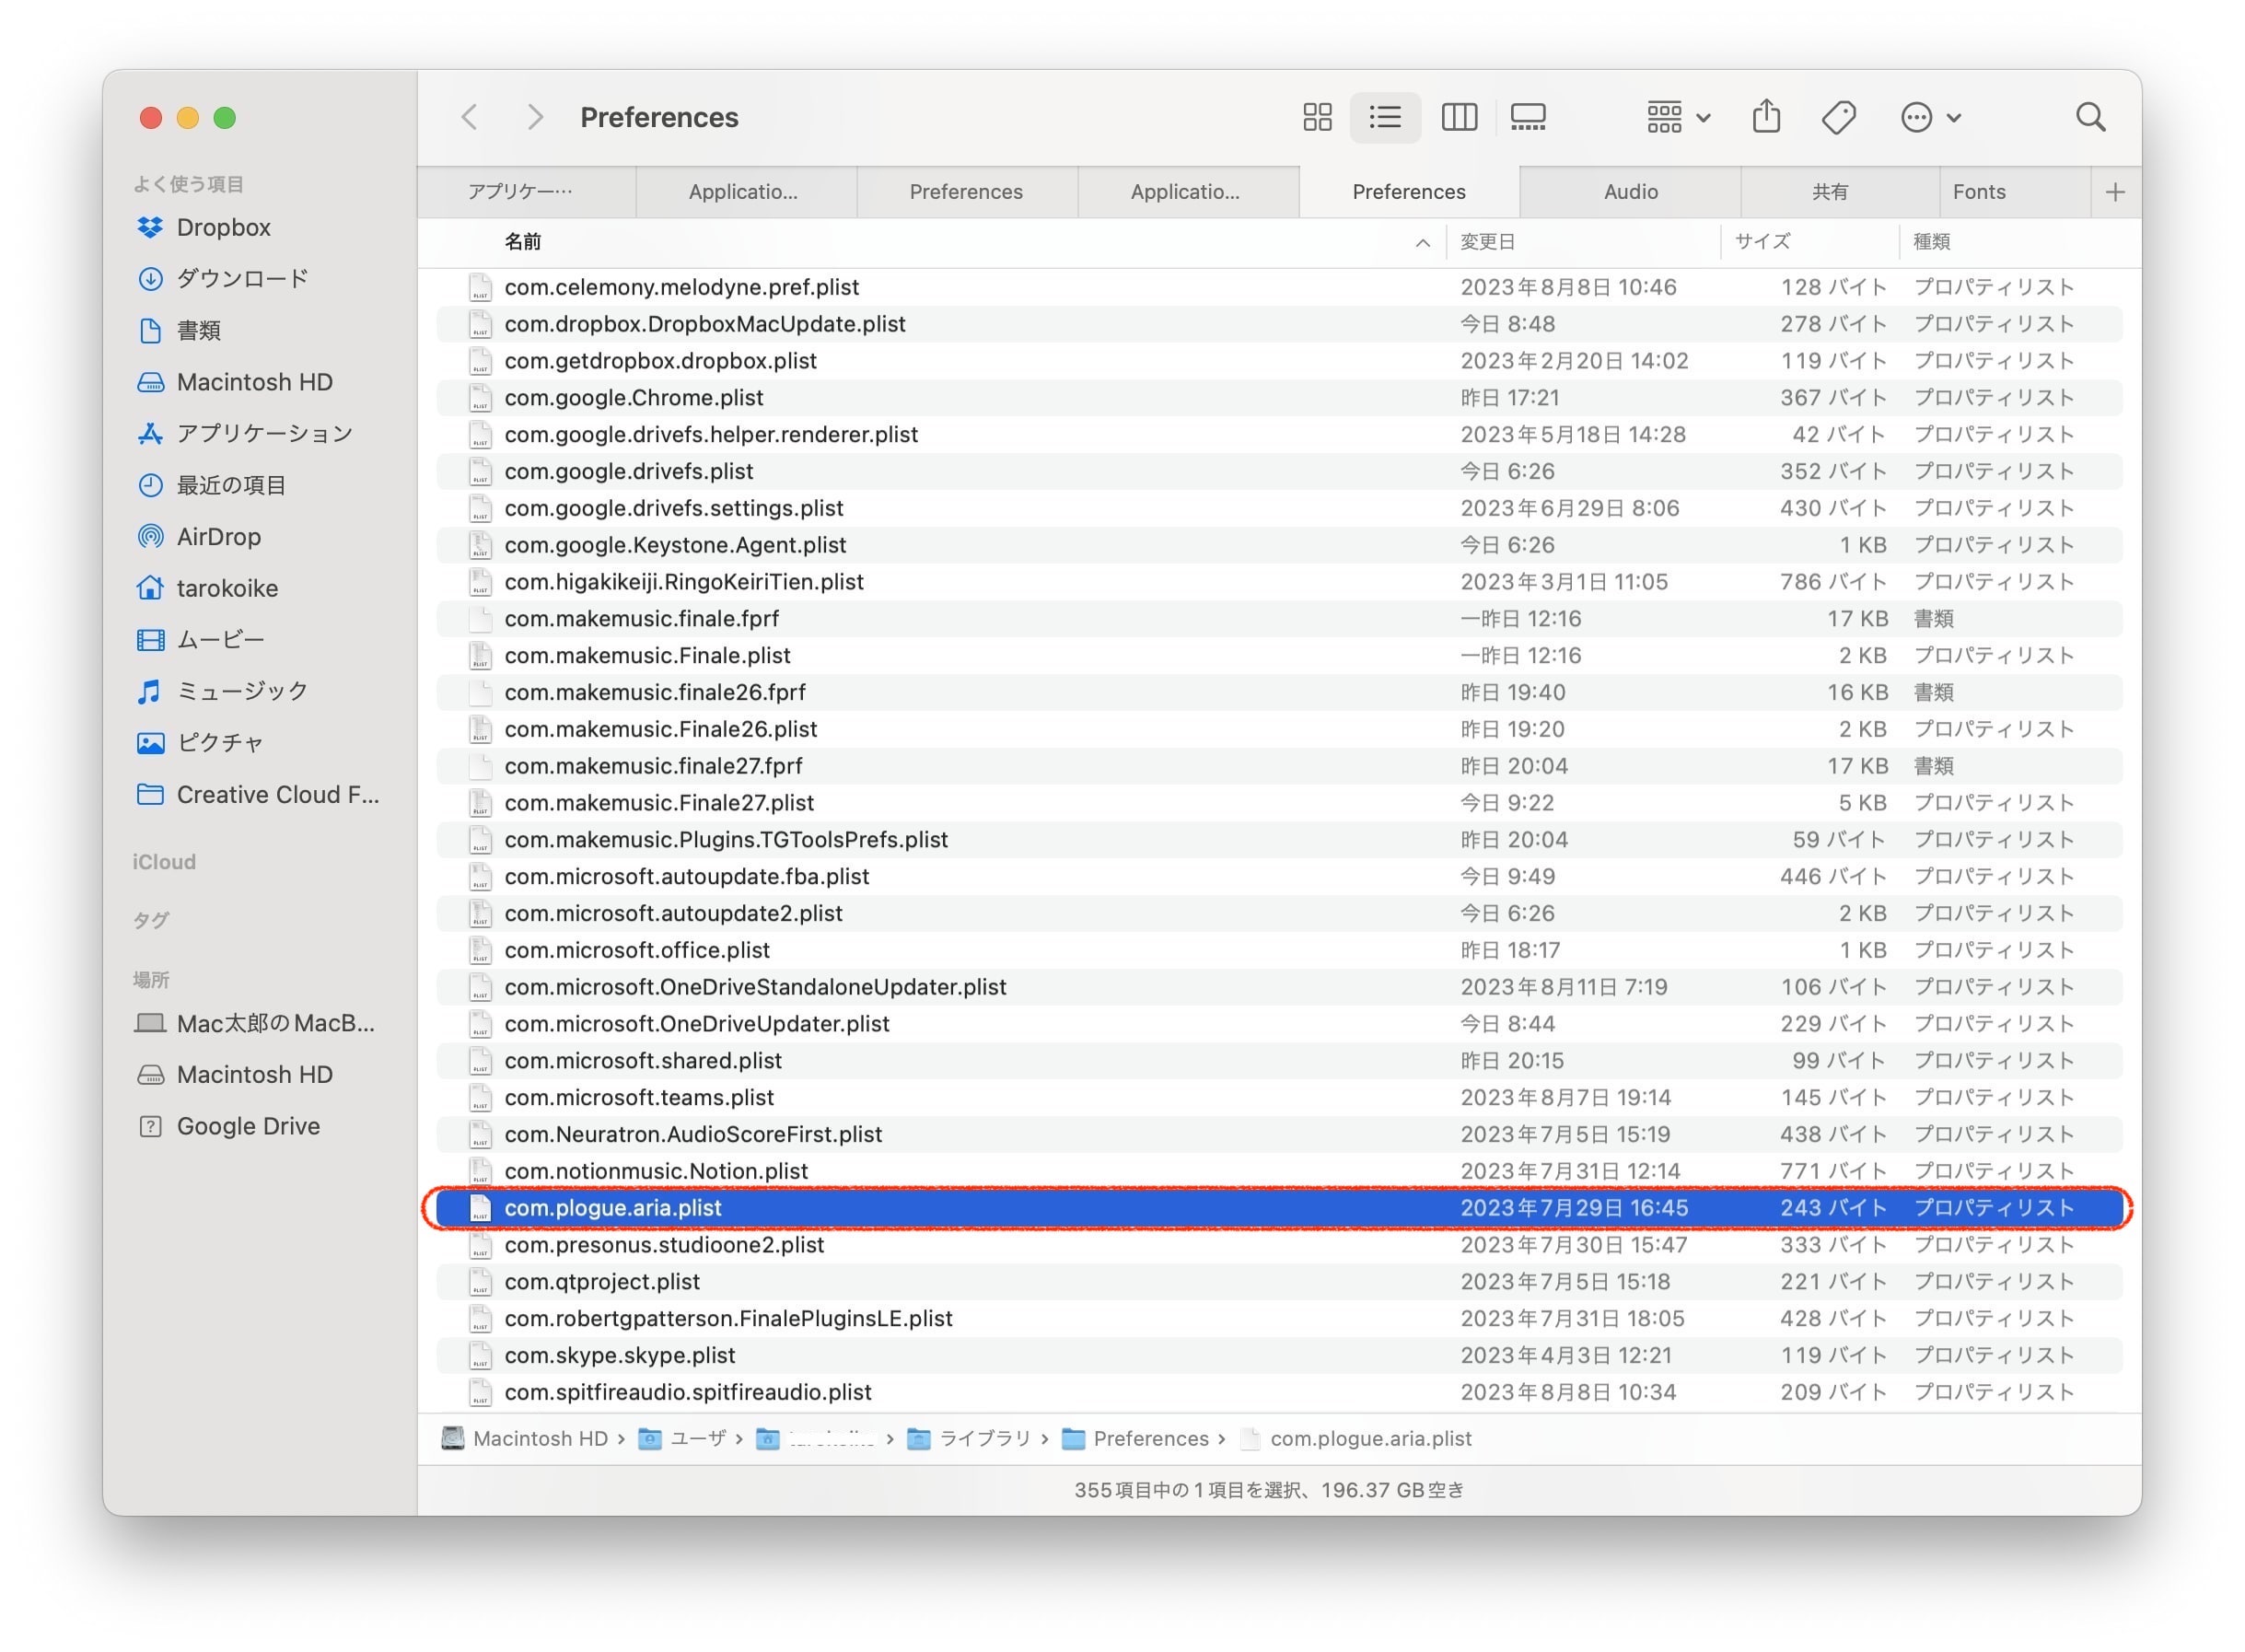Click the Share toolbar icon
The height and width of the screenshot is (1652, 2245).
pyautogui.click(x=1767, y=116)
